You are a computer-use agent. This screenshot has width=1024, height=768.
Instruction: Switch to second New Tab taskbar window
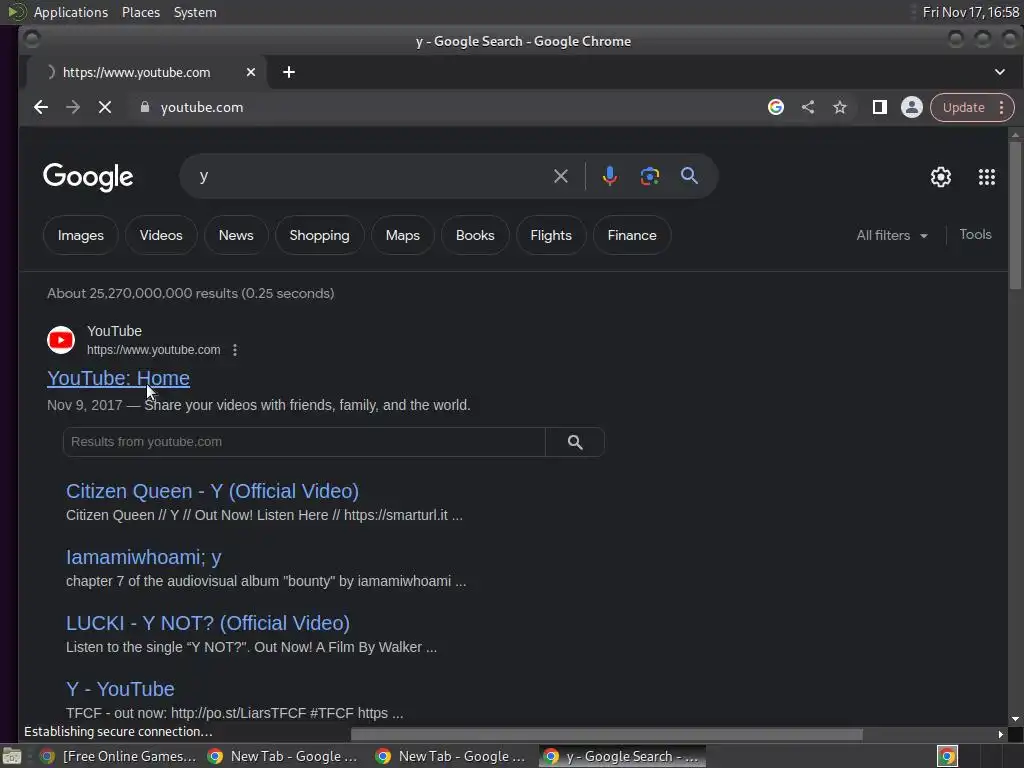pos(451,756)
